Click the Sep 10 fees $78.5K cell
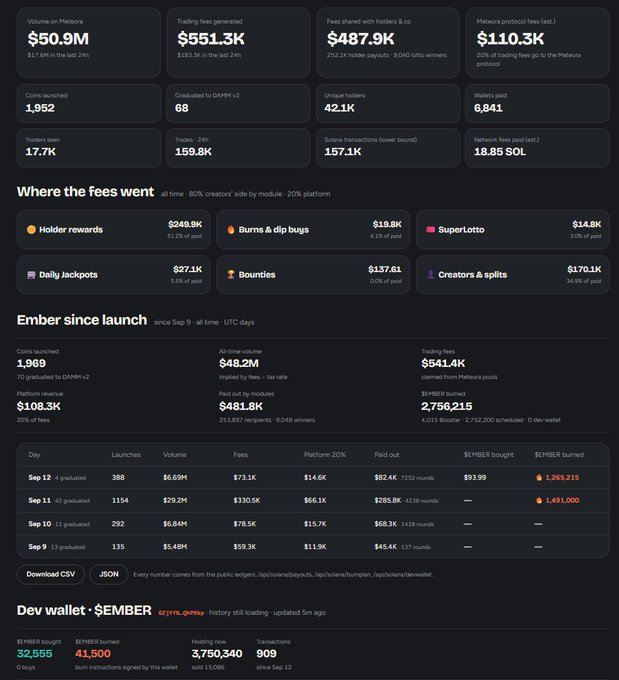This screenshot has height=680, width=619. click(245, 524)
